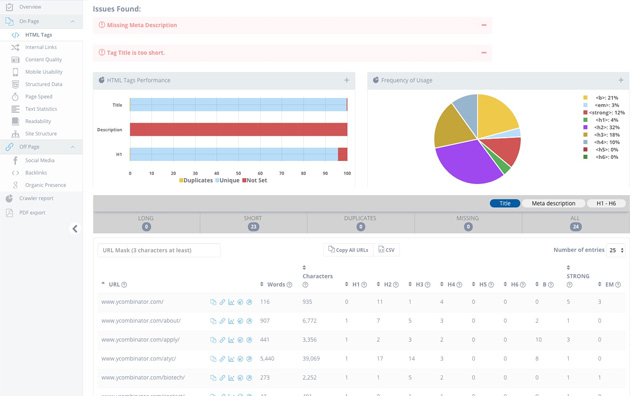Toggle Unique legend in bar chart
Screen dimensions: 632x396
(227, 180)
